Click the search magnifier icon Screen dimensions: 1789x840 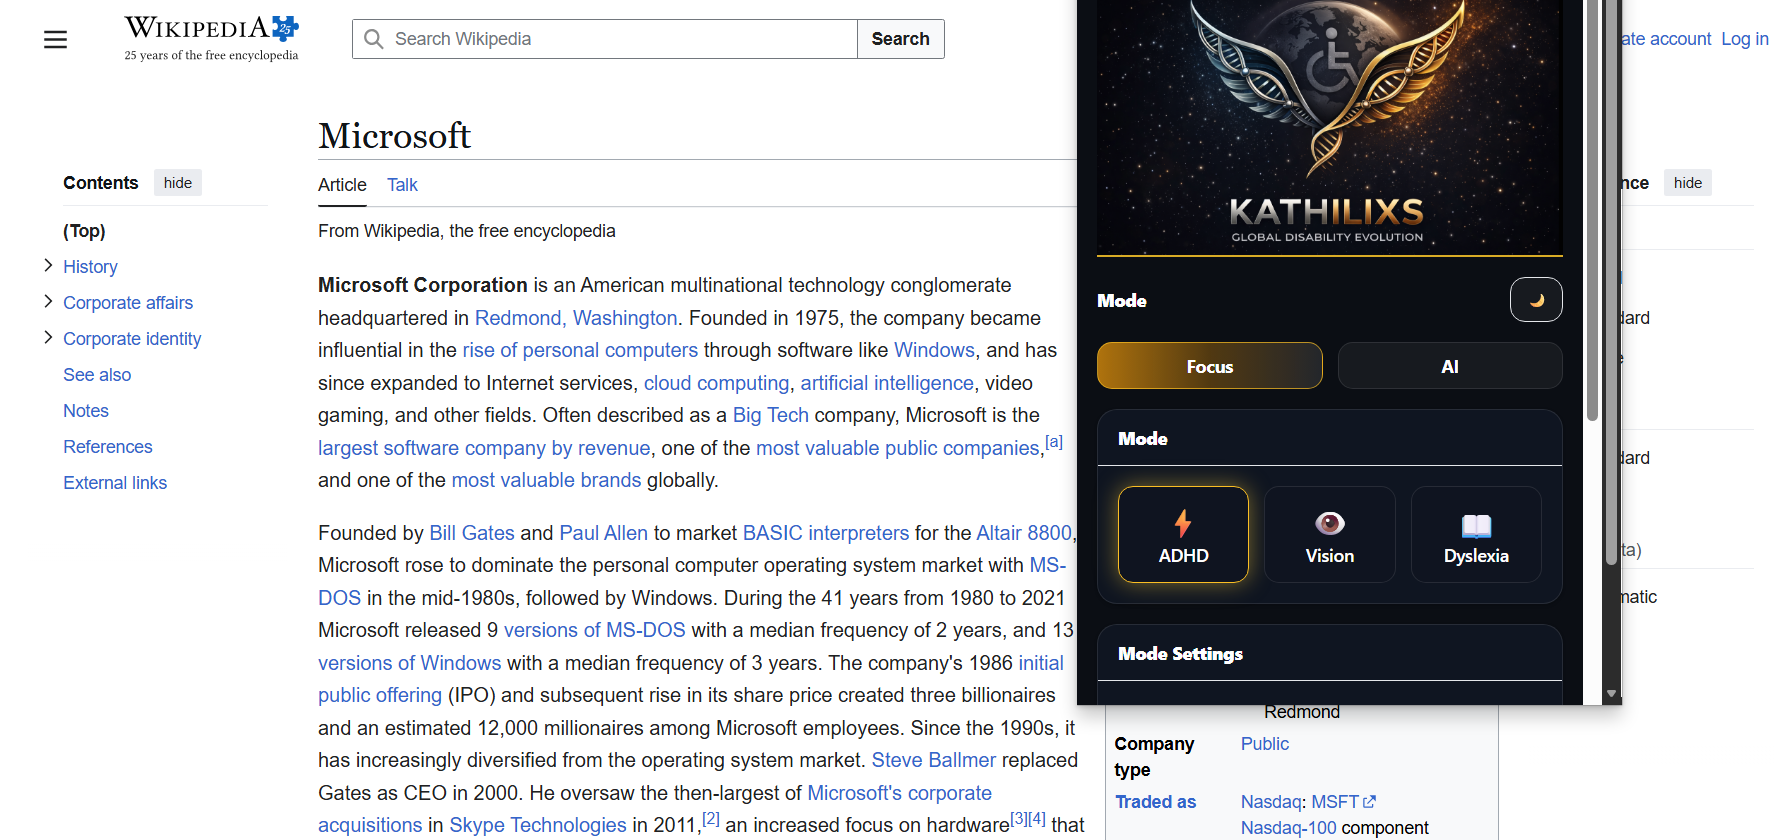tap(374, 39)
